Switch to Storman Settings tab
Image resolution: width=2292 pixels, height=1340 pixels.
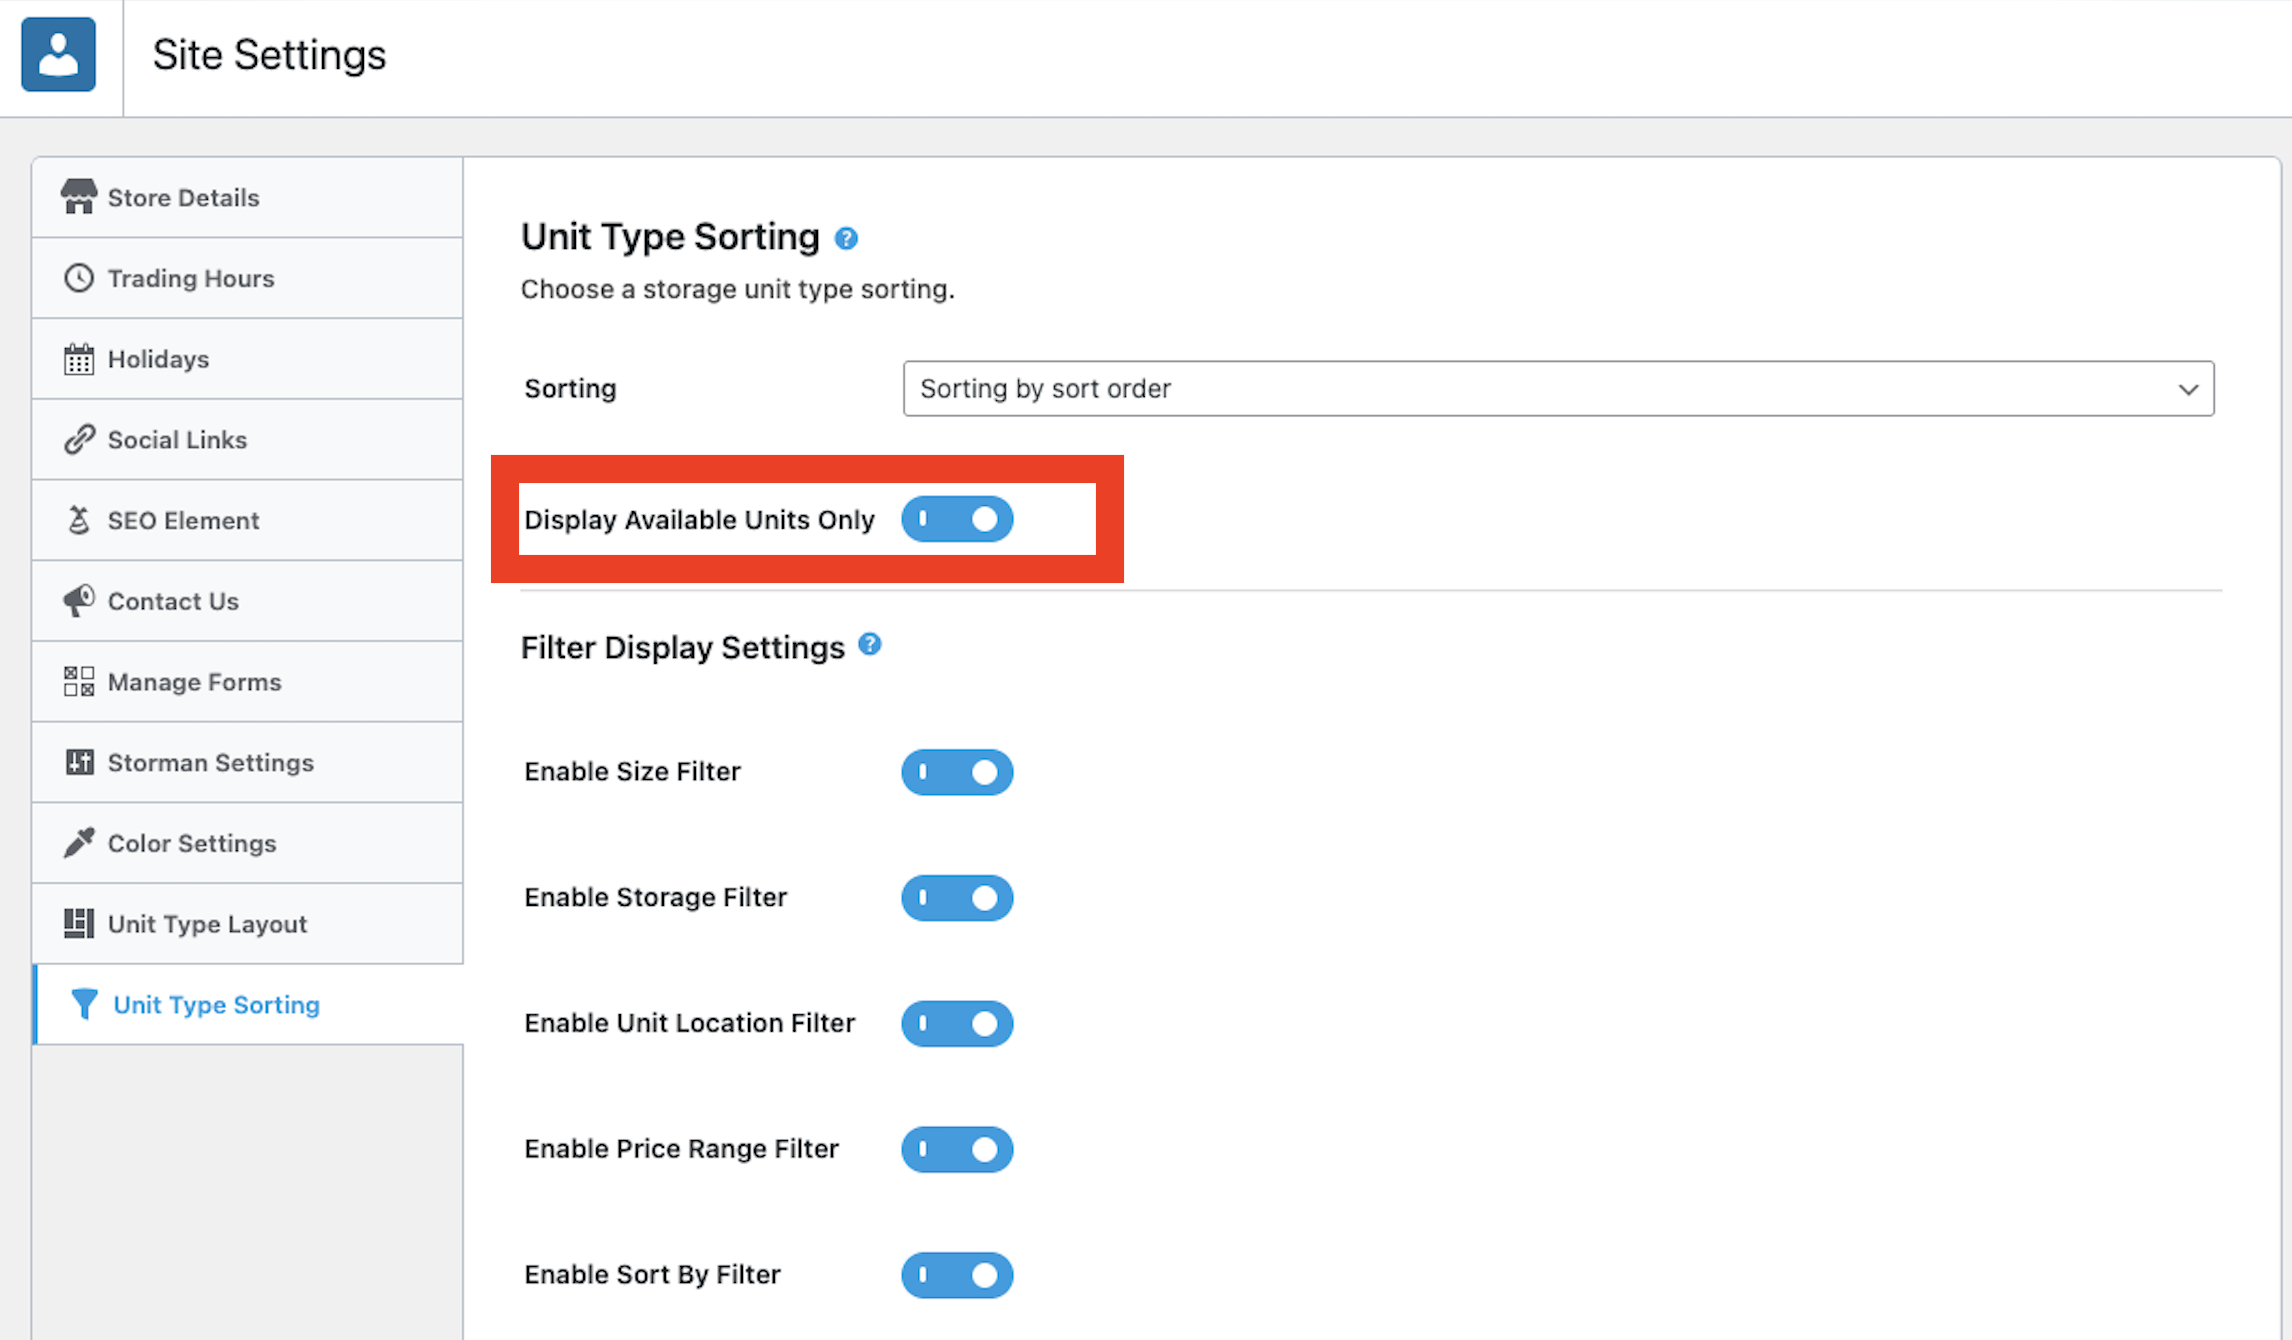pyautogui.click(x=210, y=763)
